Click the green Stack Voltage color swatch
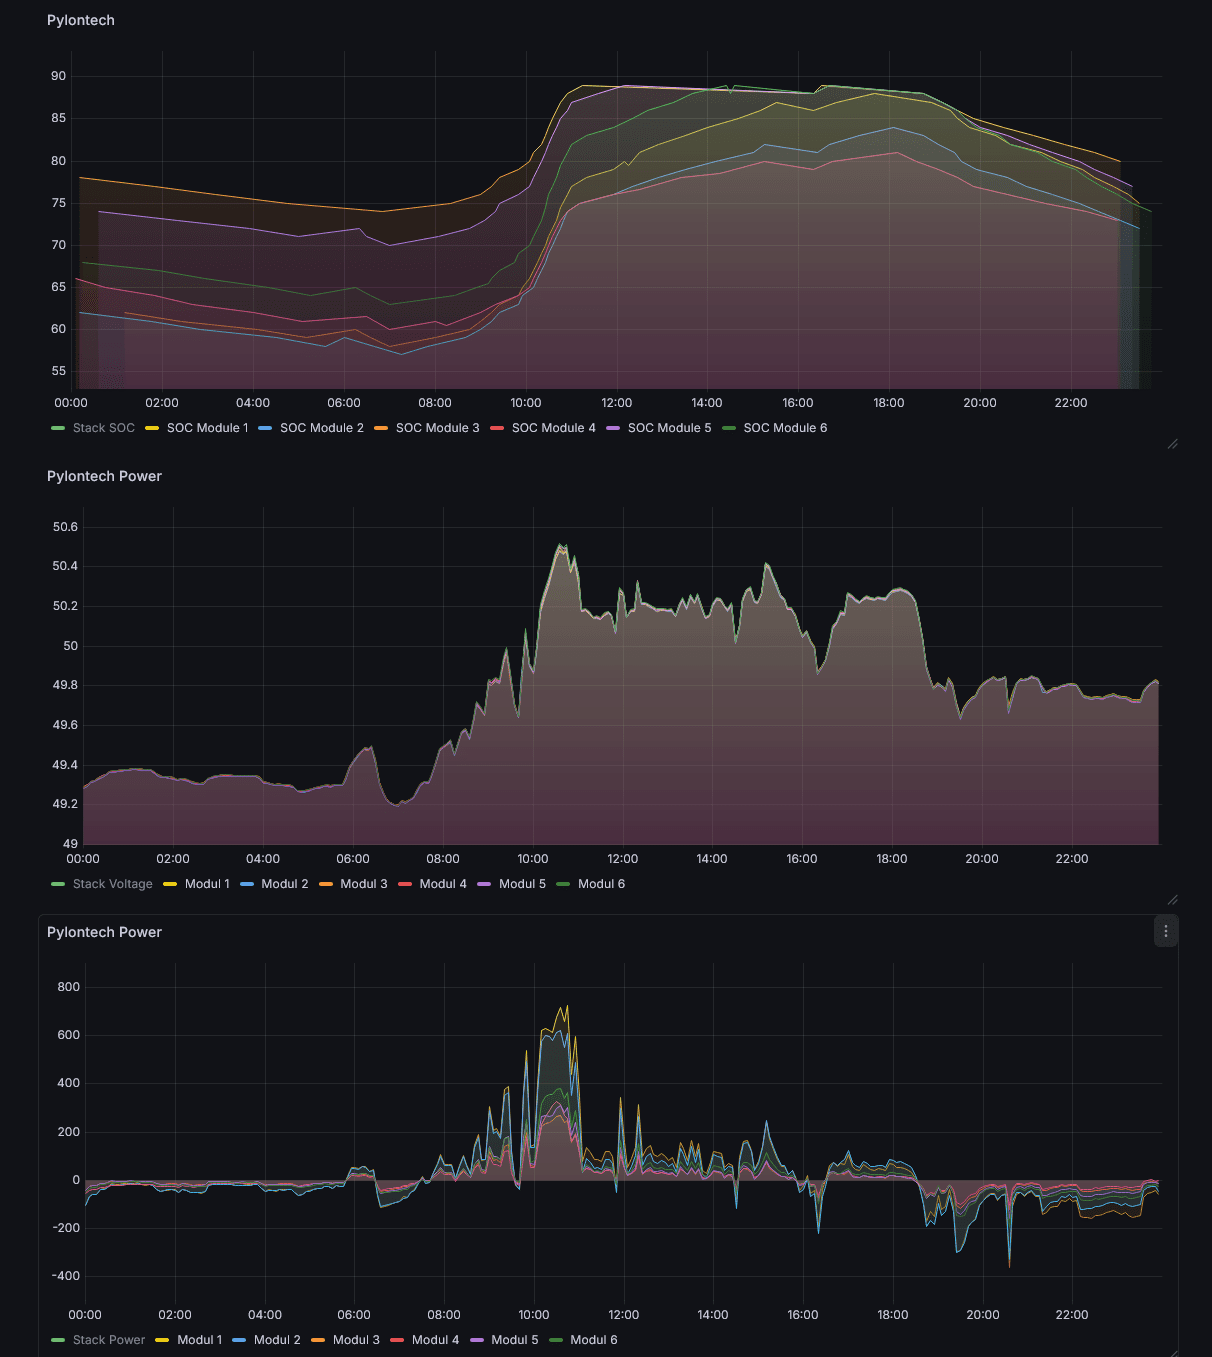 (58, 884)
